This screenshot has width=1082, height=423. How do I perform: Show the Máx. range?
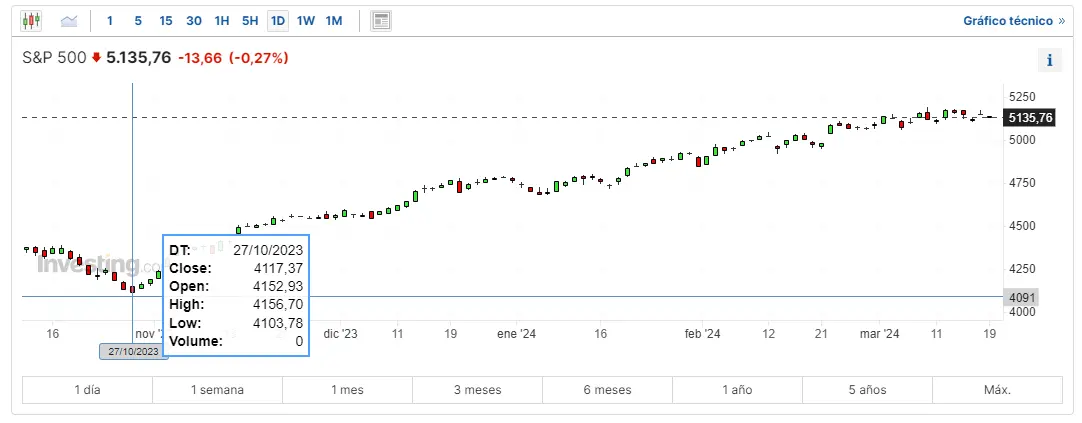pyautogui.click(x=997, y=390)
